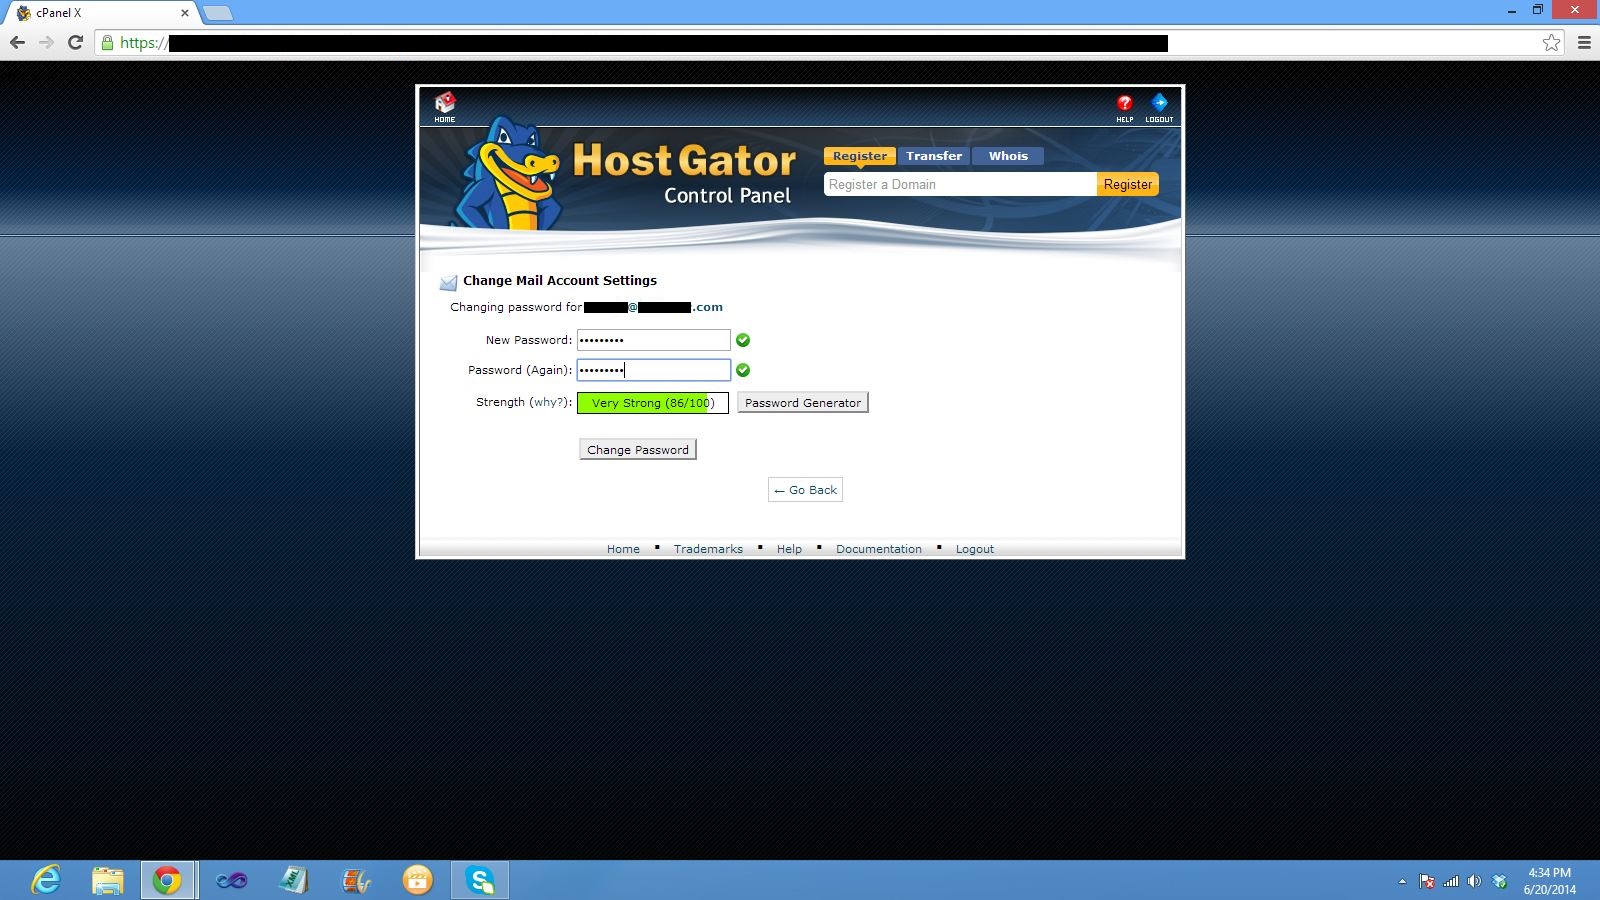Open a new browser tab
The height and width of the screenshot is (900, 1600).
[218, 13]
